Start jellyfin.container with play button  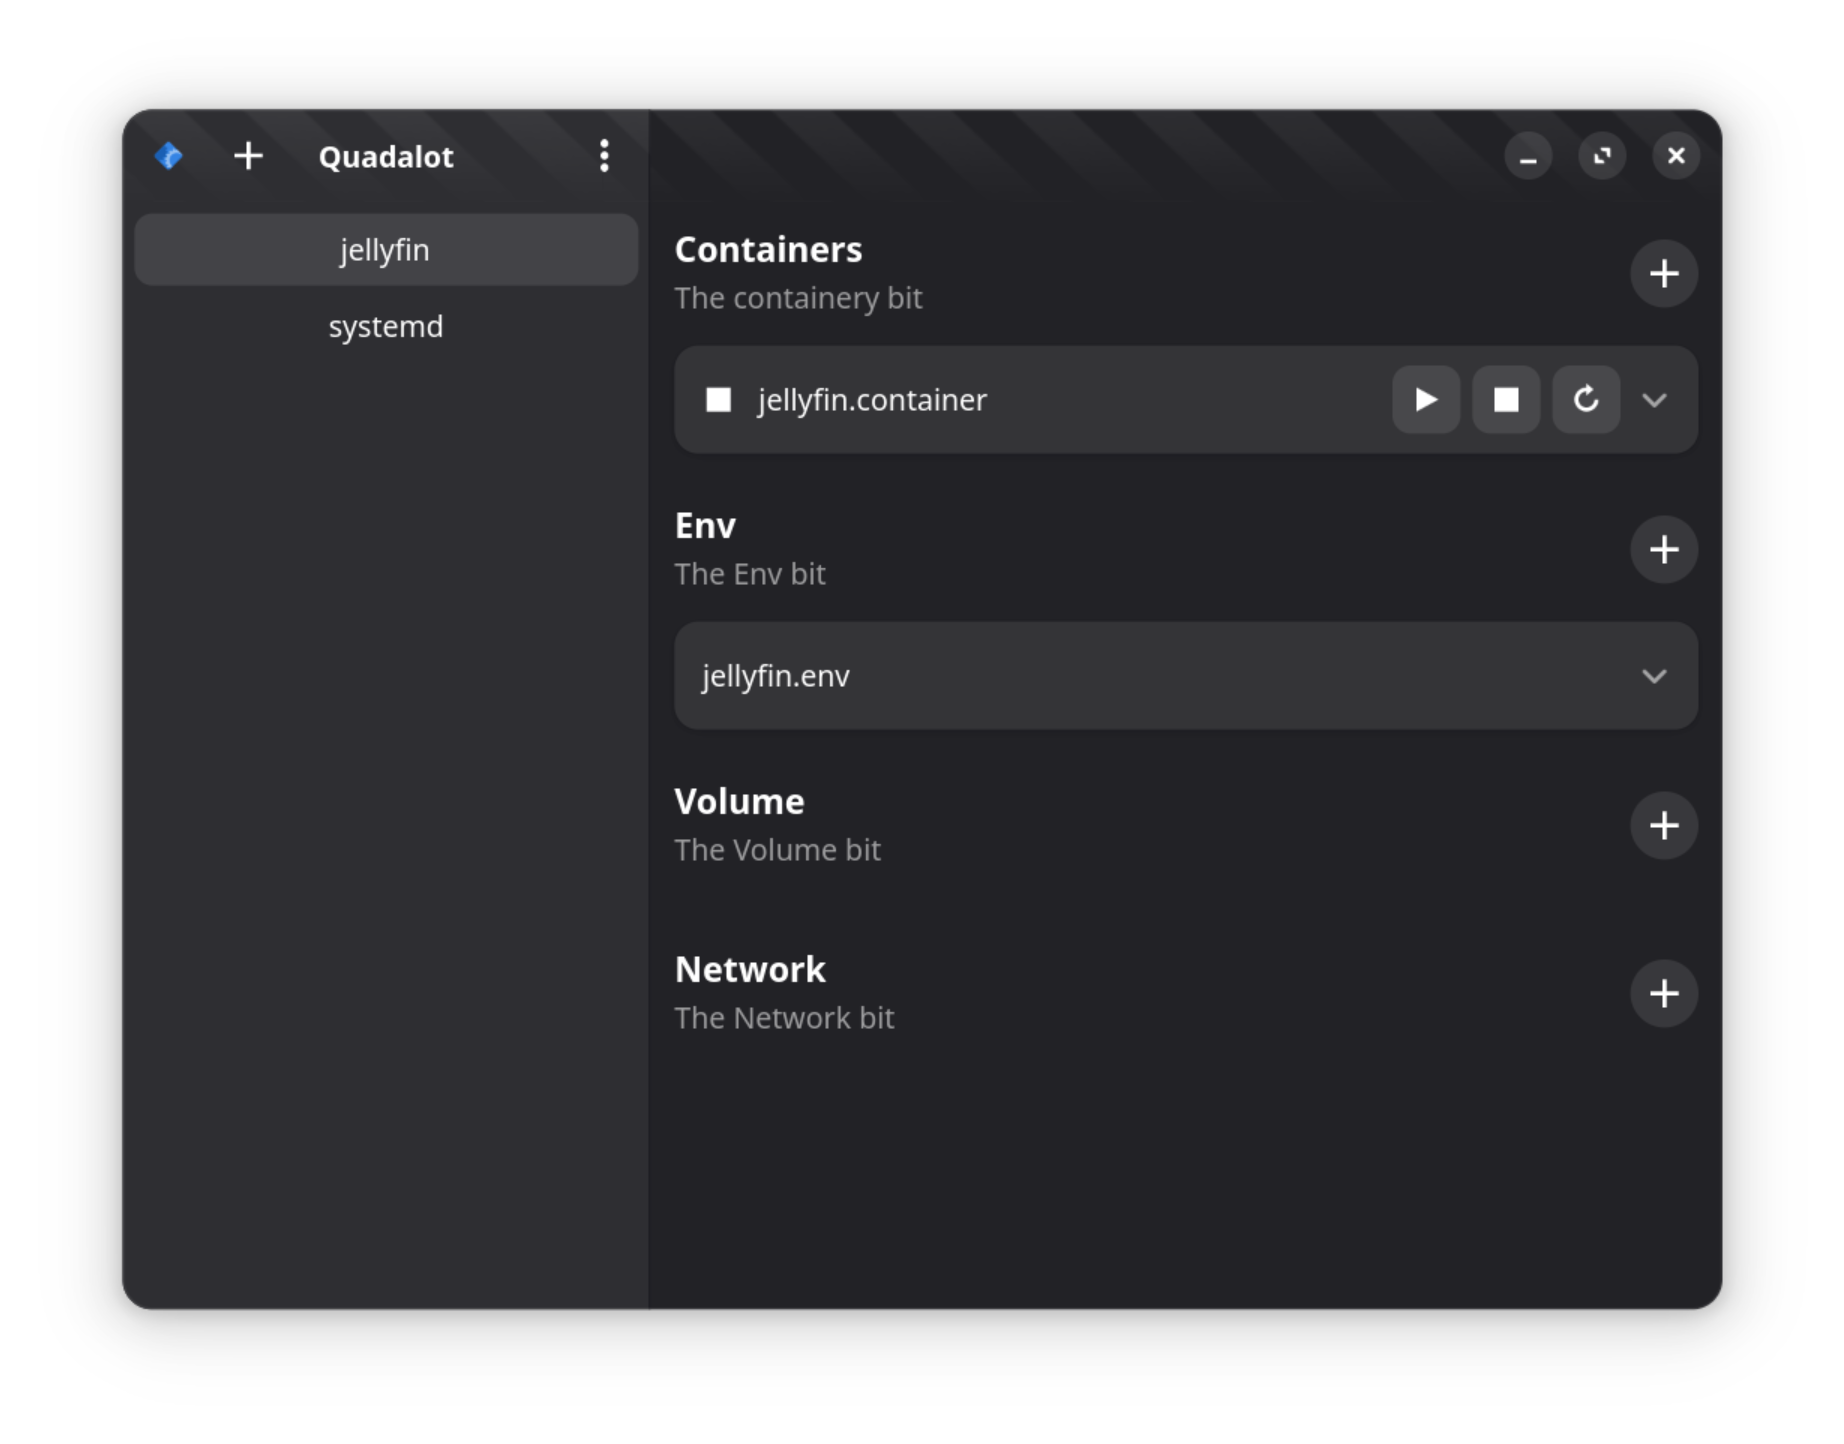pyautogui.click(x=1426, y=400)
